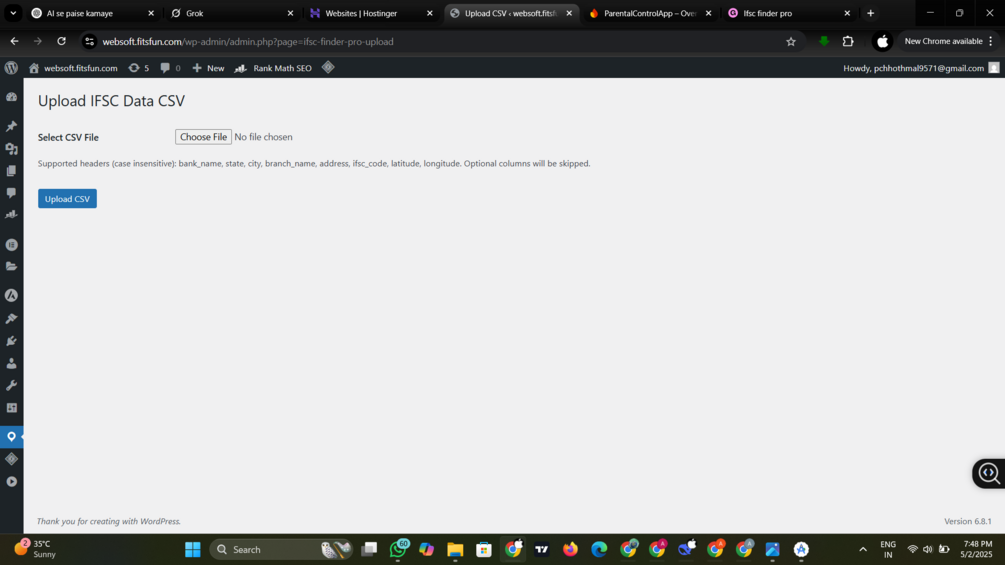Switch to ParentalControlApp tab

point(650,13)
